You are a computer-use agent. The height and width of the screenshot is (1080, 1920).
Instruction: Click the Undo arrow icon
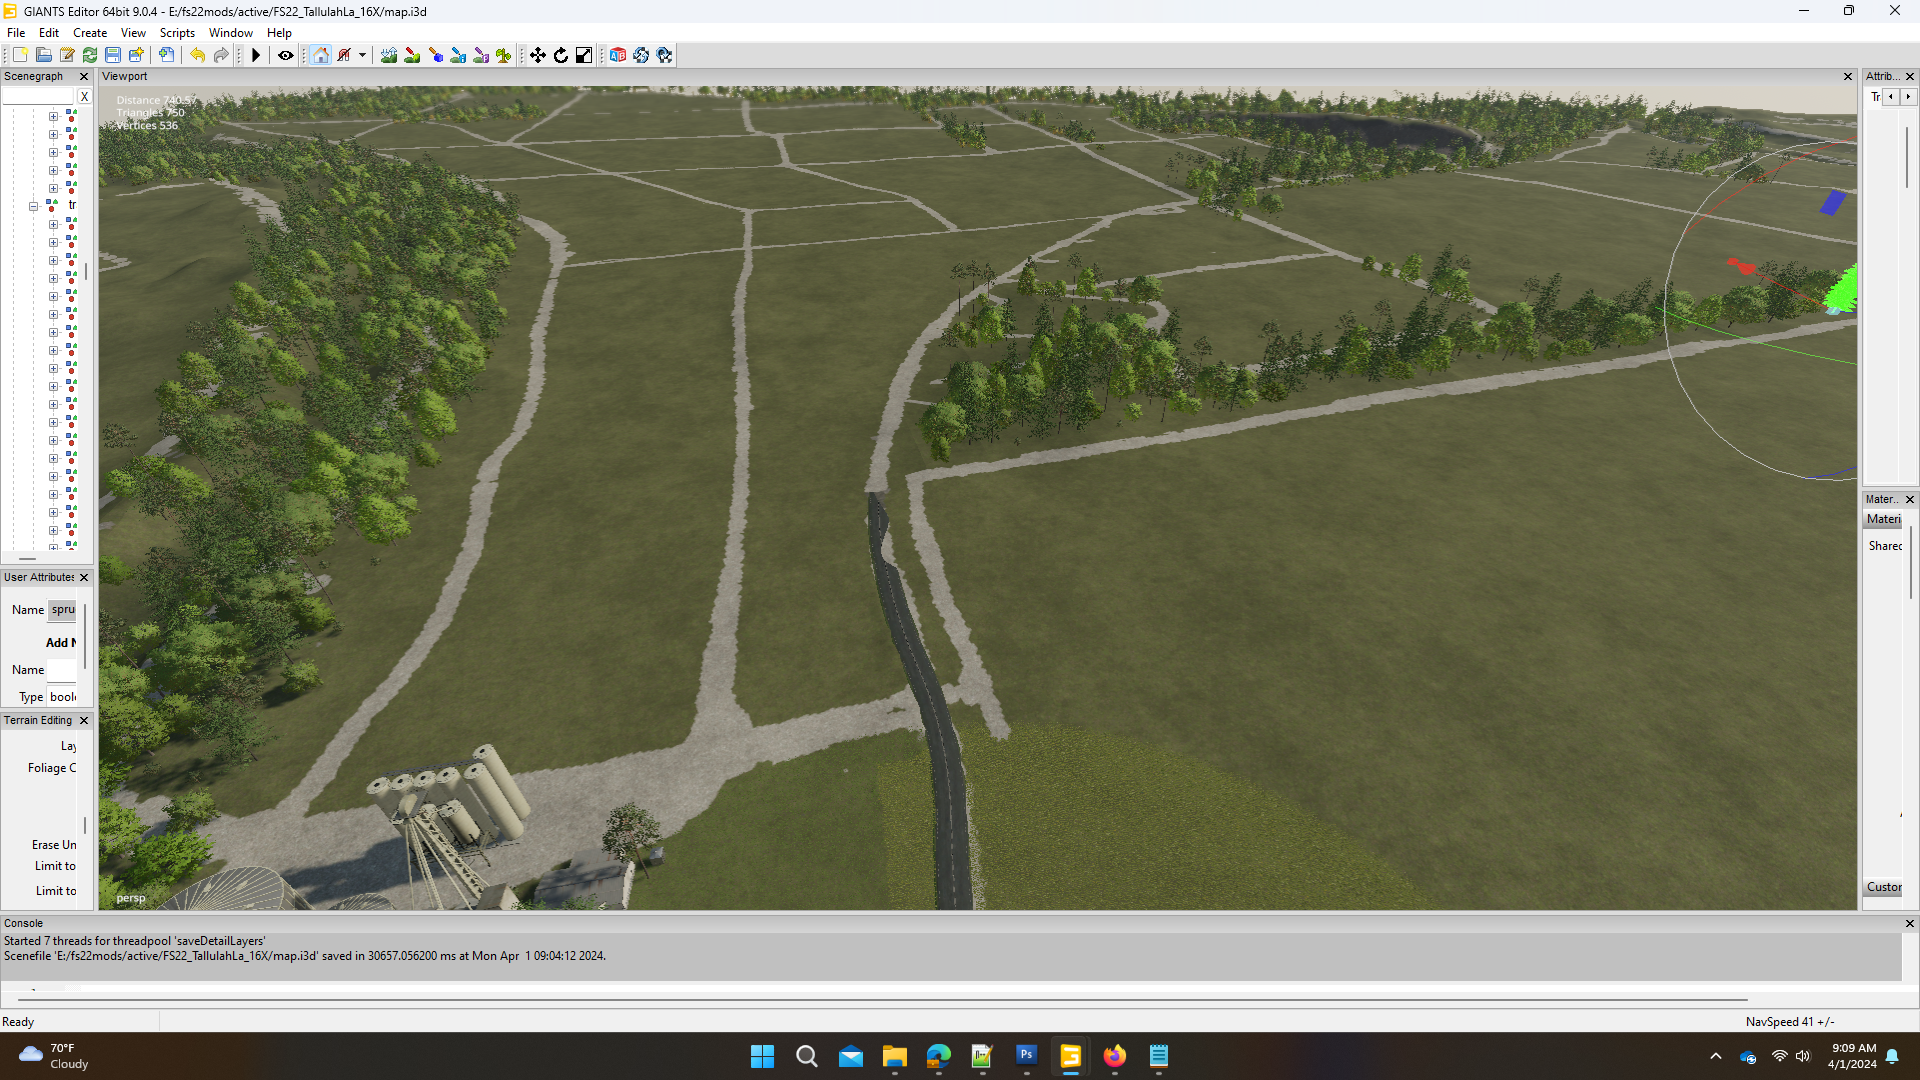tap(198, 55)
